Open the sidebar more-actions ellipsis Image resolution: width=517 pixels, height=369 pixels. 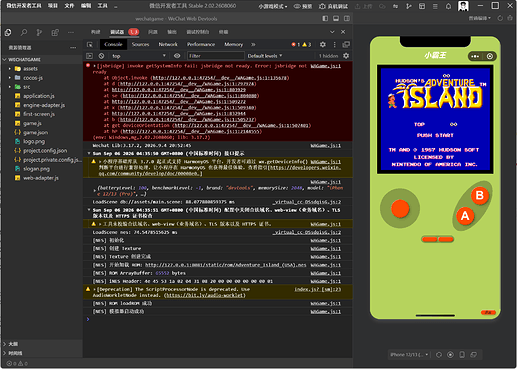(x=71, y=32)
